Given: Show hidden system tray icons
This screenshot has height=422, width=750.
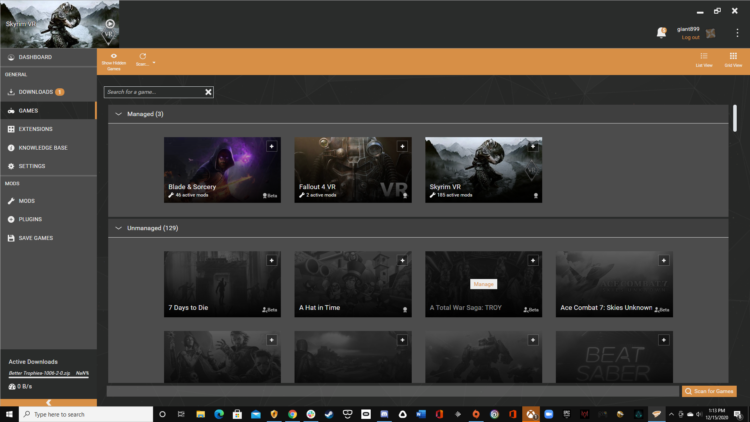Looking at the screenshot, I should point(671,414).
